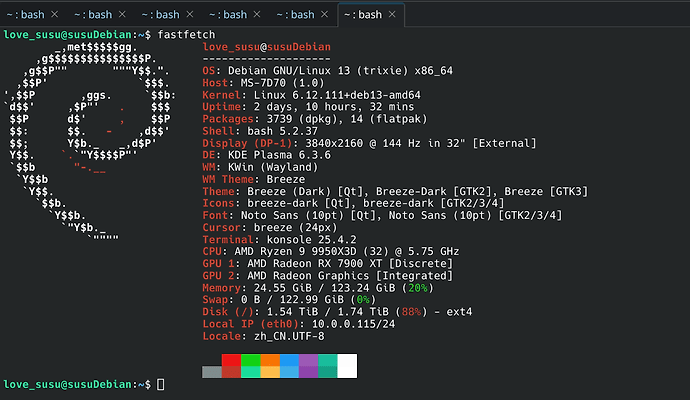Click the Local IP value '10.0.0.115/24'
The height and width of the screenshot is (400, 690).
tap(353, 324)
